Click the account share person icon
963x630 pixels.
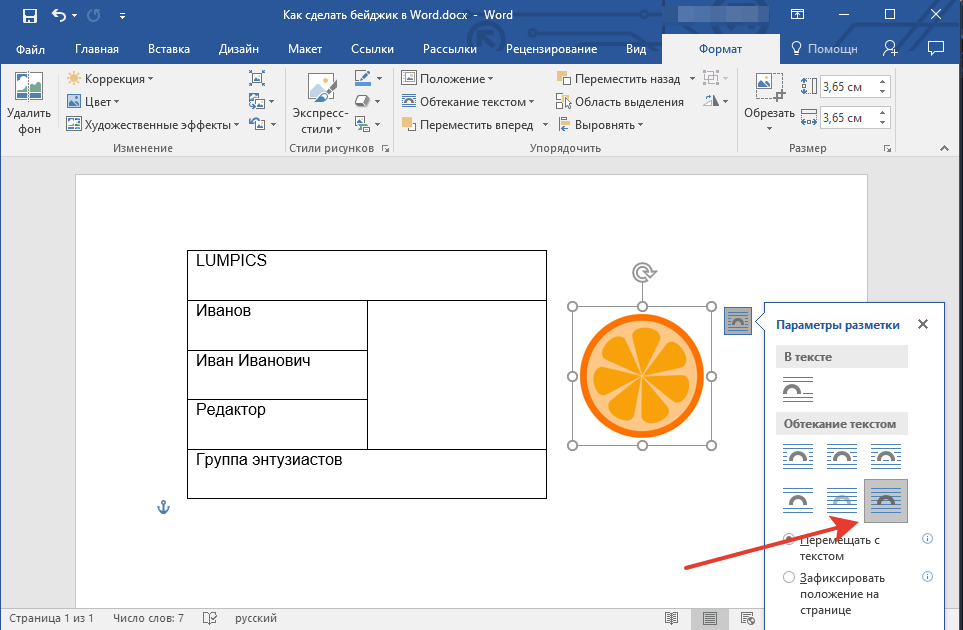[890, 49]
